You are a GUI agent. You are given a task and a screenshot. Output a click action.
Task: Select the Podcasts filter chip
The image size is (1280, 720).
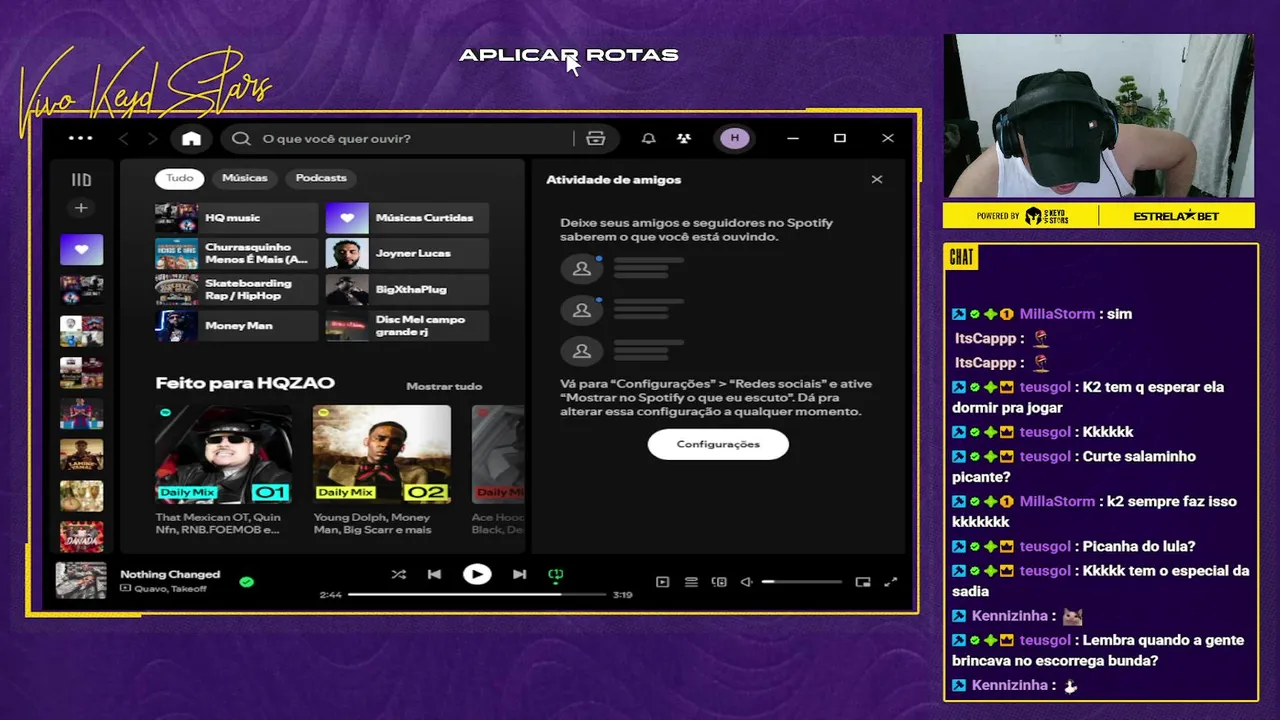coord(321,178)
